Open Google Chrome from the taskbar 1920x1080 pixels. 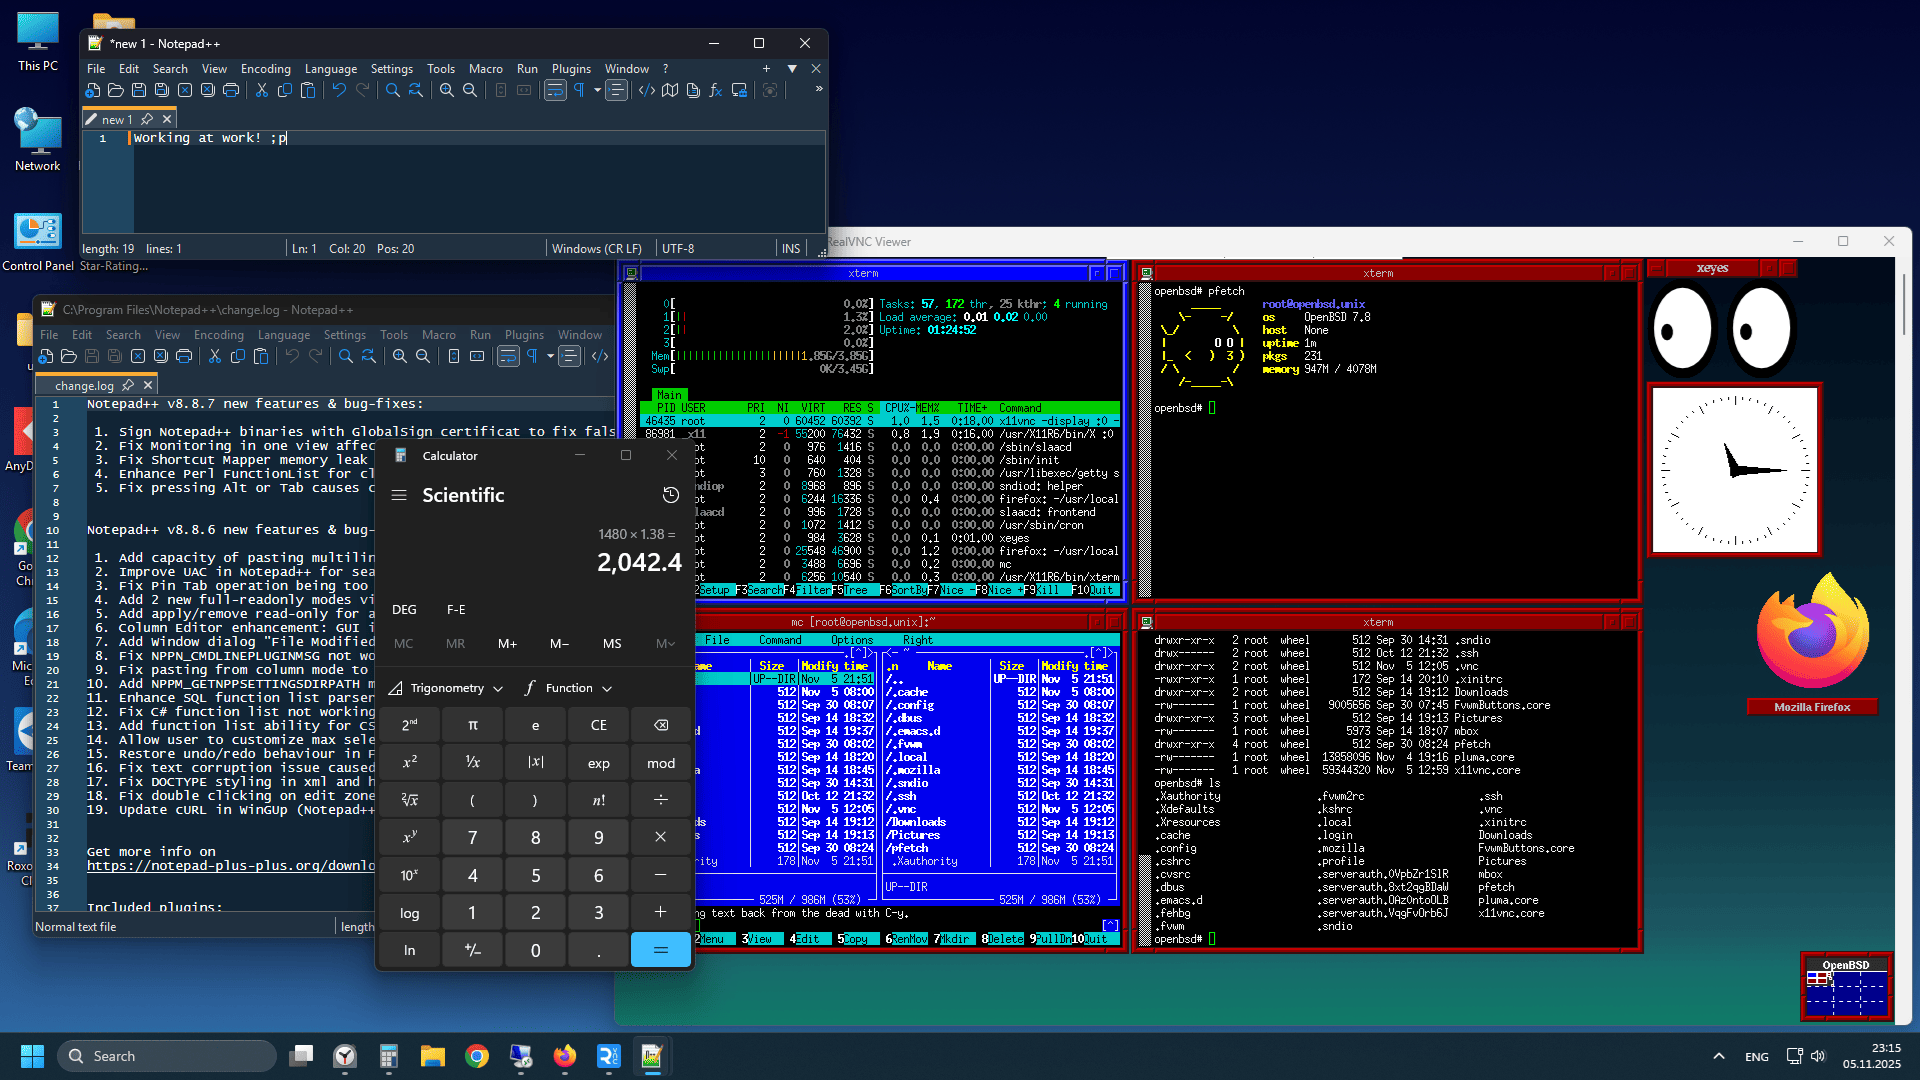(477, 1056)
